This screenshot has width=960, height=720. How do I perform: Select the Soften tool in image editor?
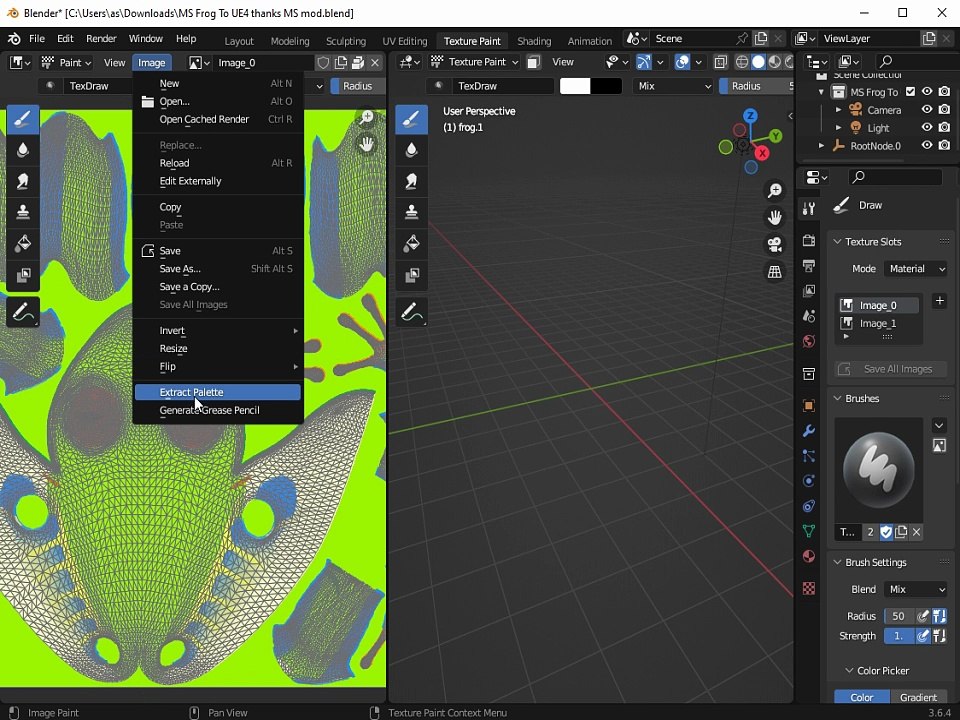(x=23, y=150)
